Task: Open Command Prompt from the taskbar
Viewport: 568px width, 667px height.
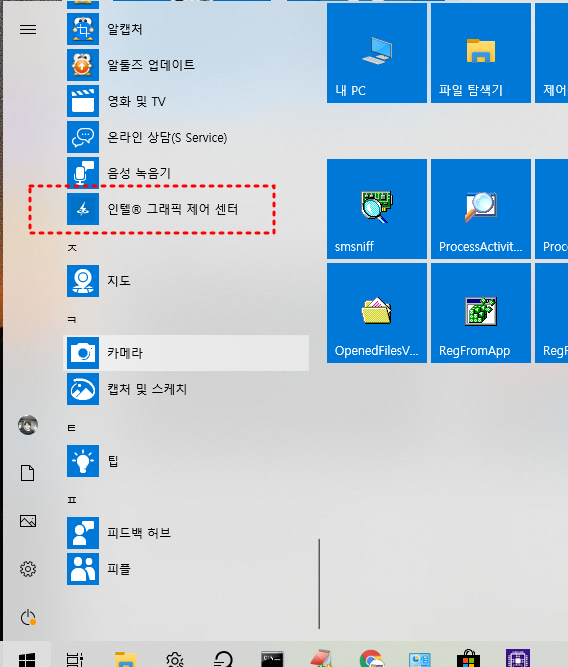Action: pos(272,658)
